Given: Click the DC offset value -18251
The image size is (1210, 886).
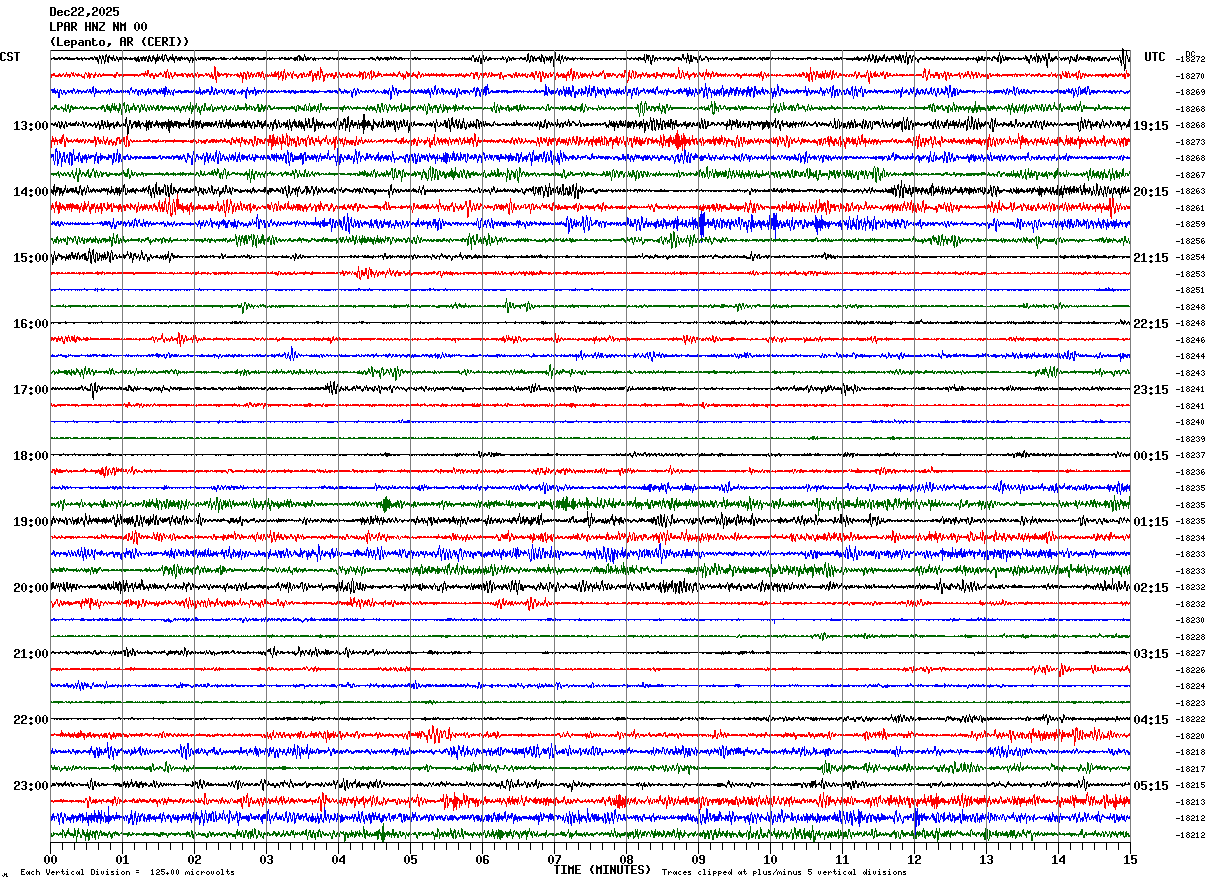Looking at the screenshot, I should (1191, 290).
